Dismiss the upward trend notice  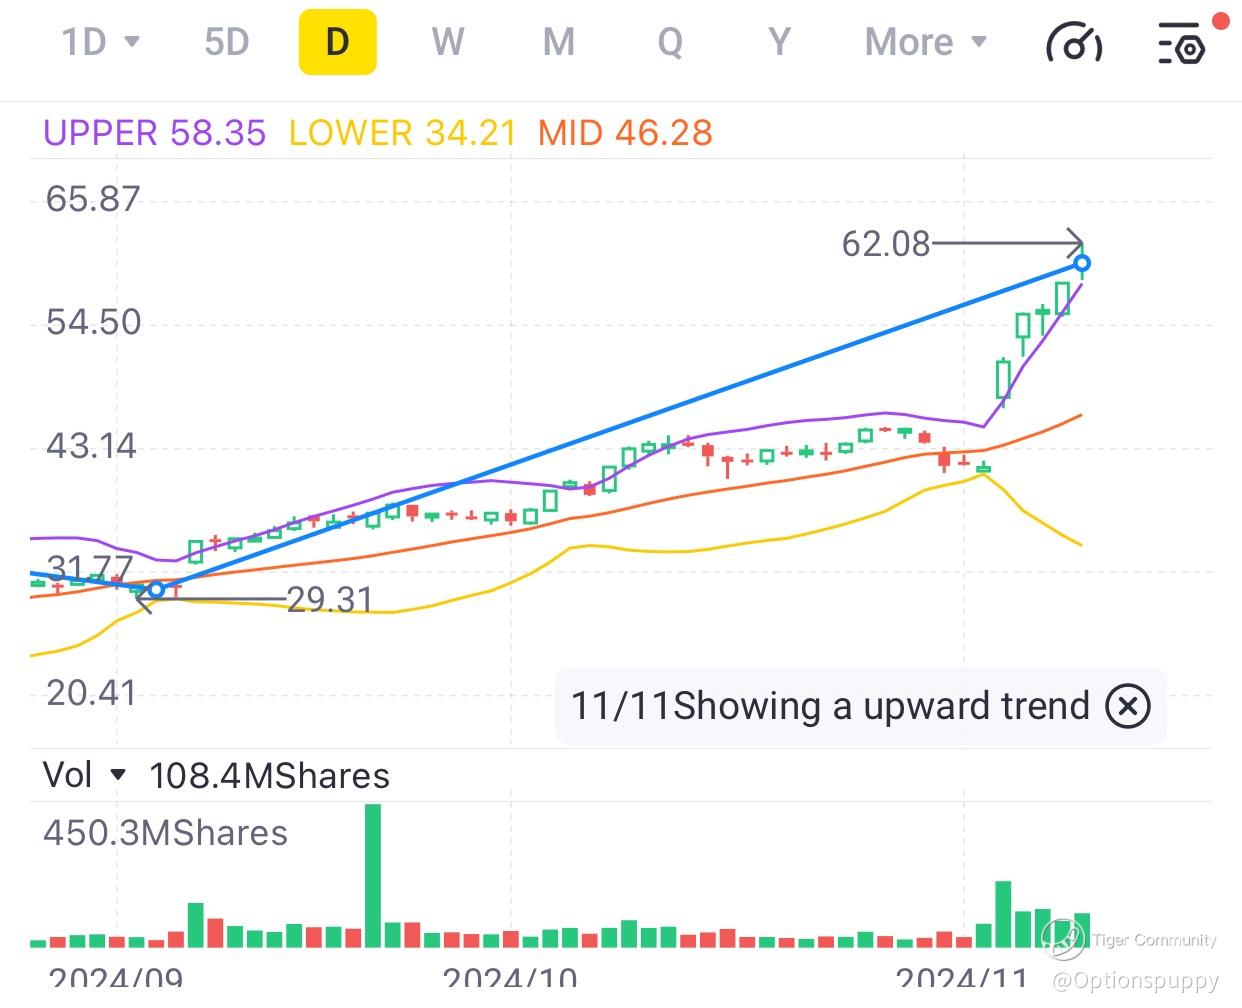pyautogui.click(x=1128, y=706)
